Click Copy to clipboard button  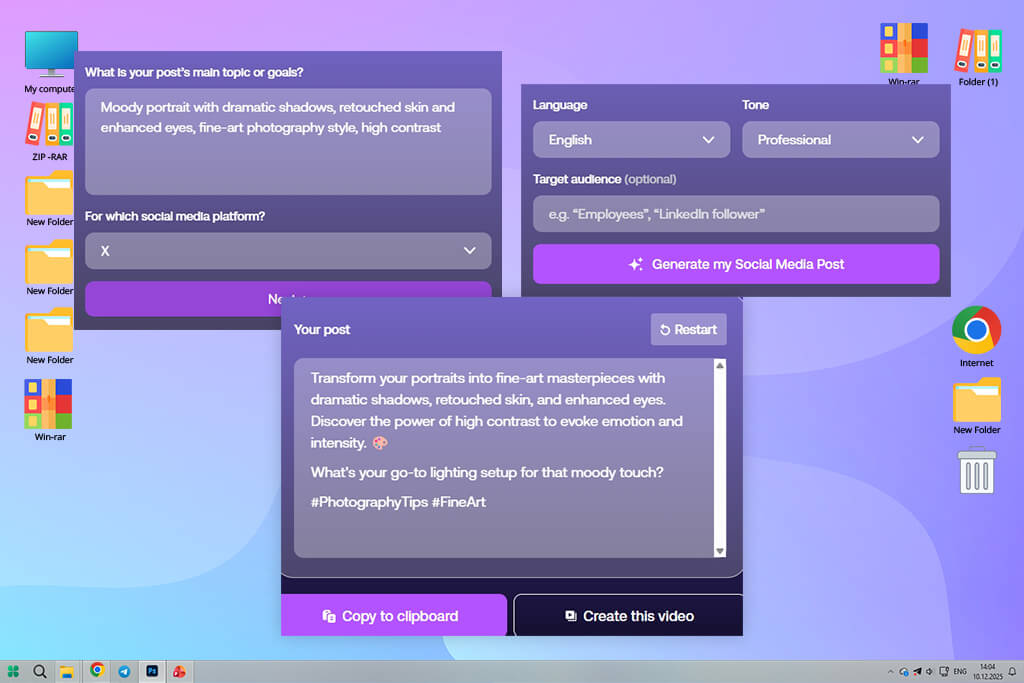click(394, 616)
